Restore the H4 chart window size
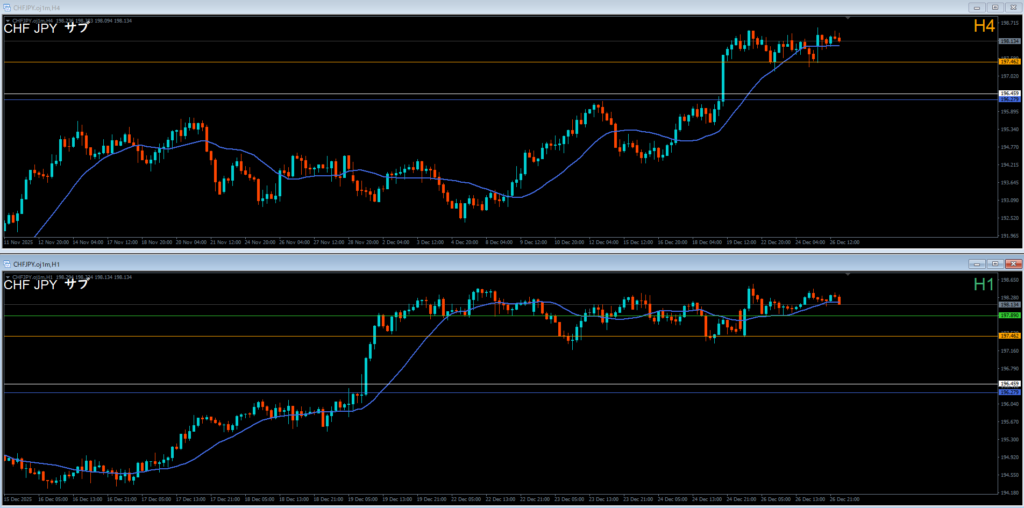 pyautogui.click(x=995, y=6)
